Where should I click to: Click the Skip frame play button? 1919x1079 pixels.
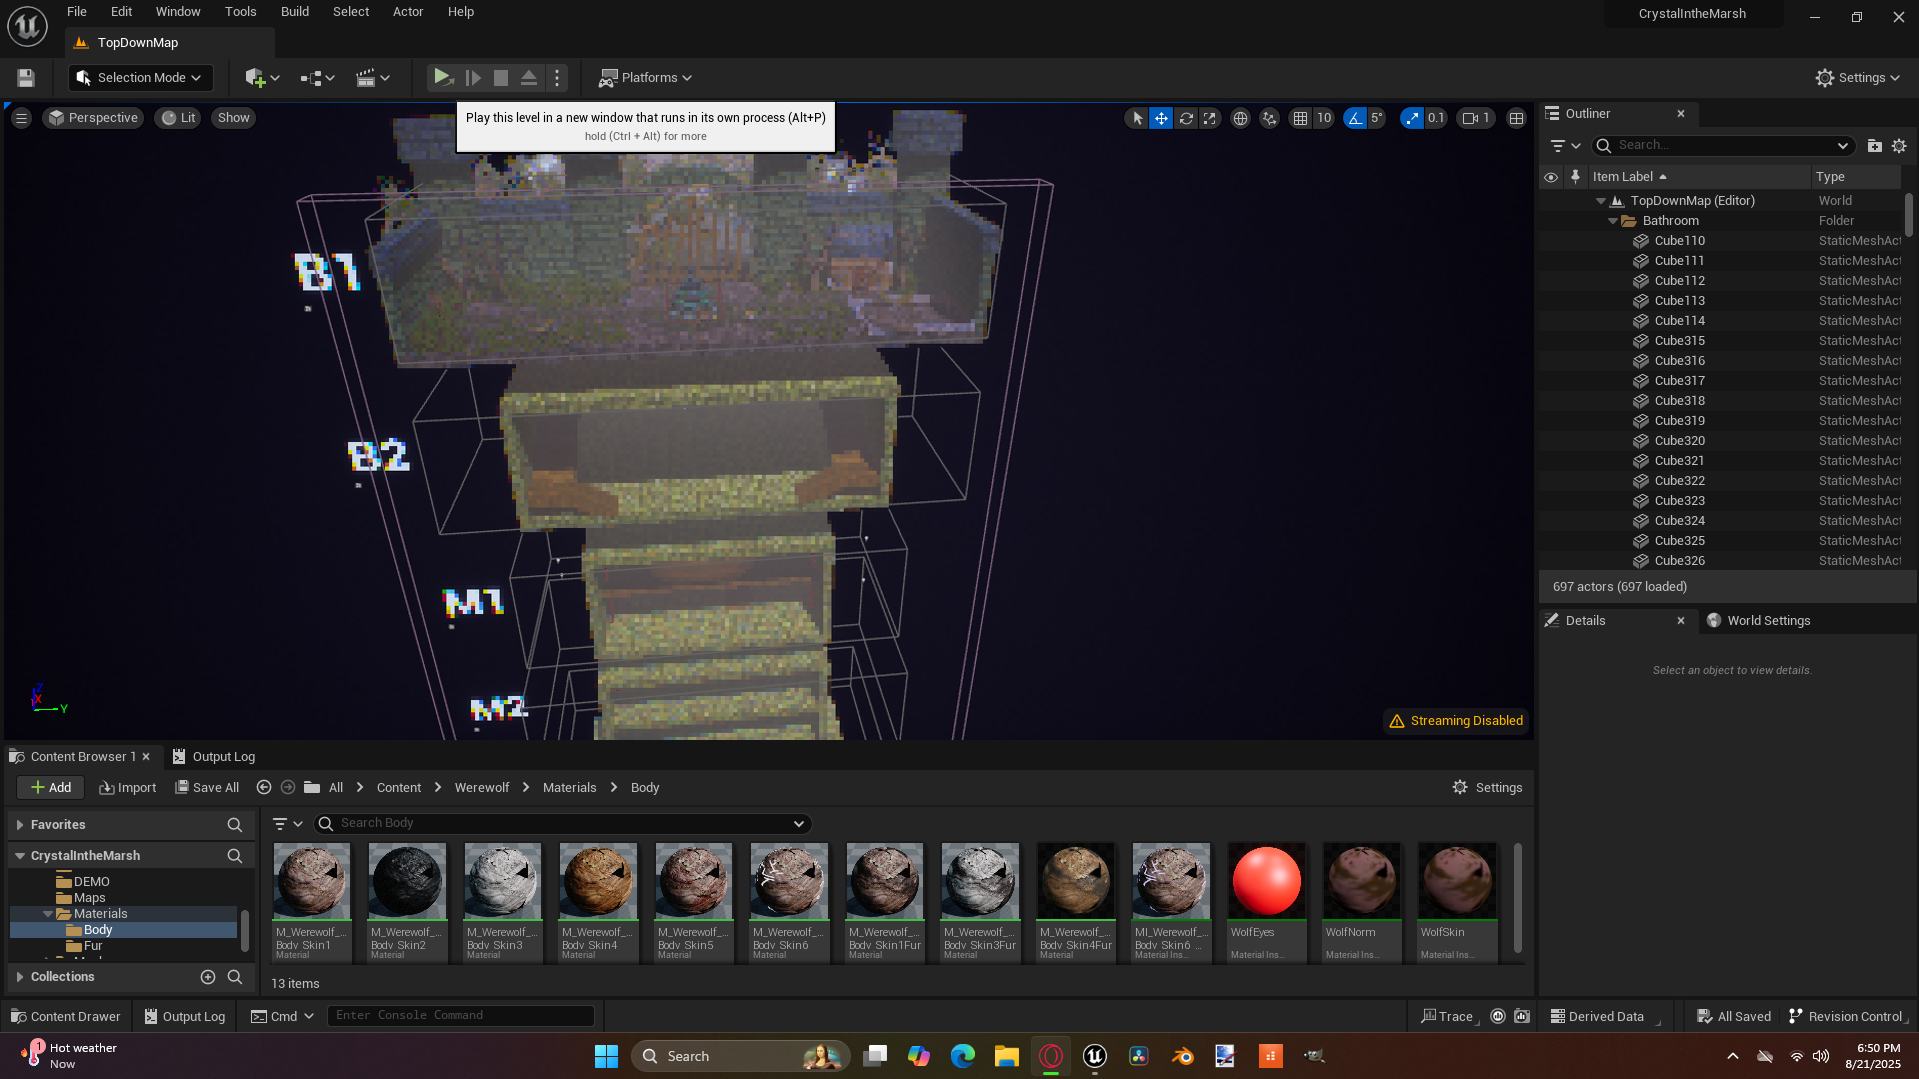[474, 77]
